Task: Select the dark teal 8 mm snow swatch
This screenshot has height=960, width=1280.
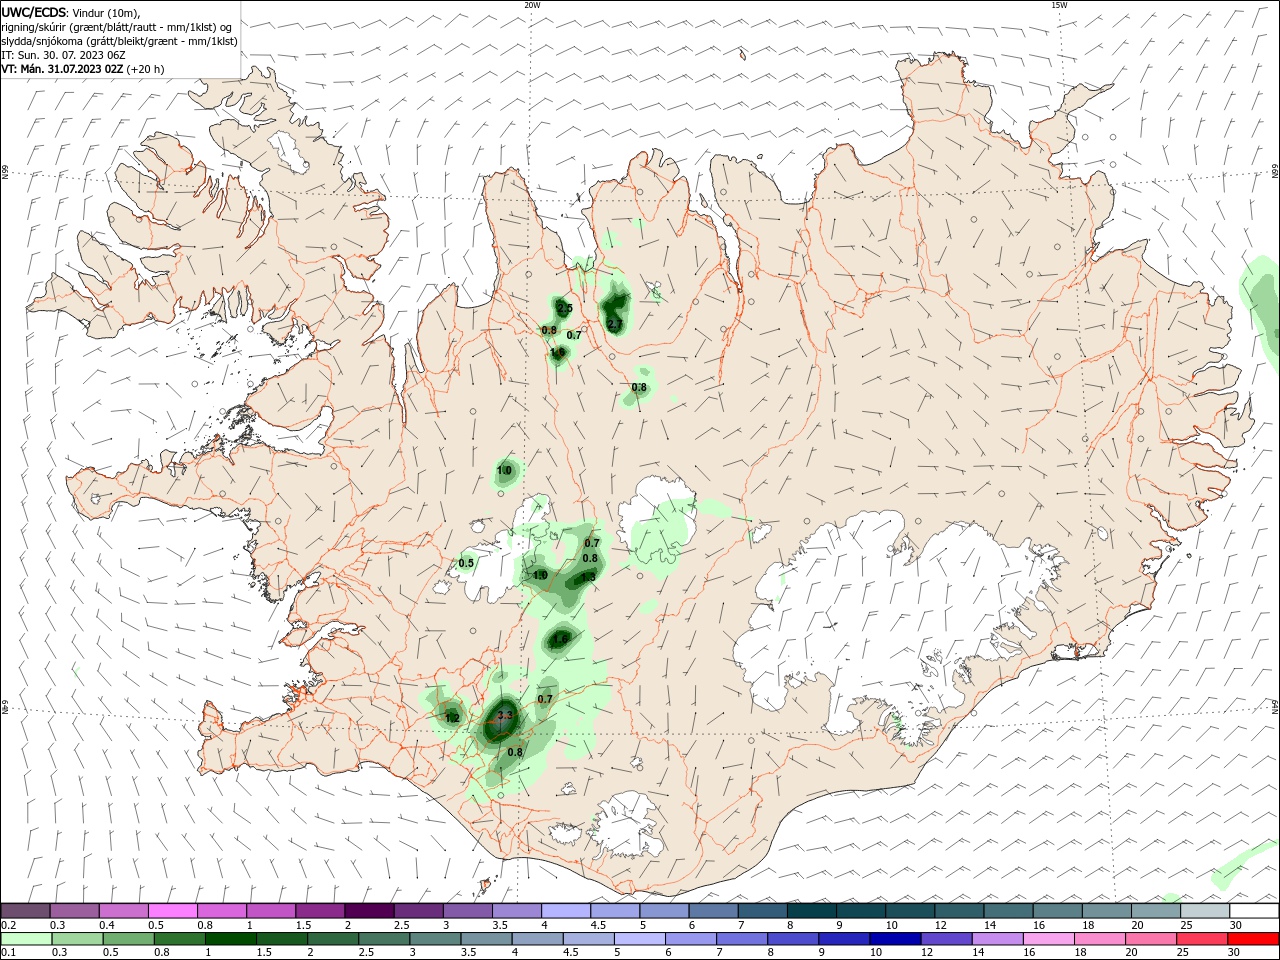Action: [812, 911]
